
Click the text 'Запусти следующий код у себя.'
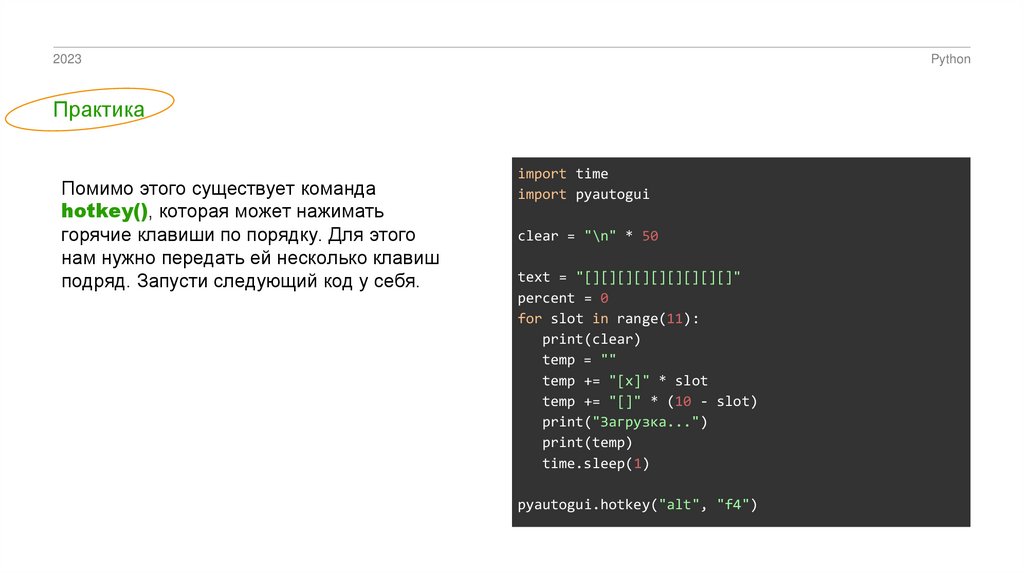278,281
